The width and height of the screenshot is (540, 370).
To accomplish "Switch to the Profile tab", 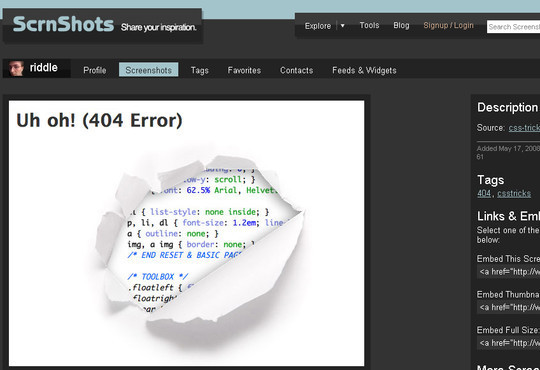I will click(95, 70).
